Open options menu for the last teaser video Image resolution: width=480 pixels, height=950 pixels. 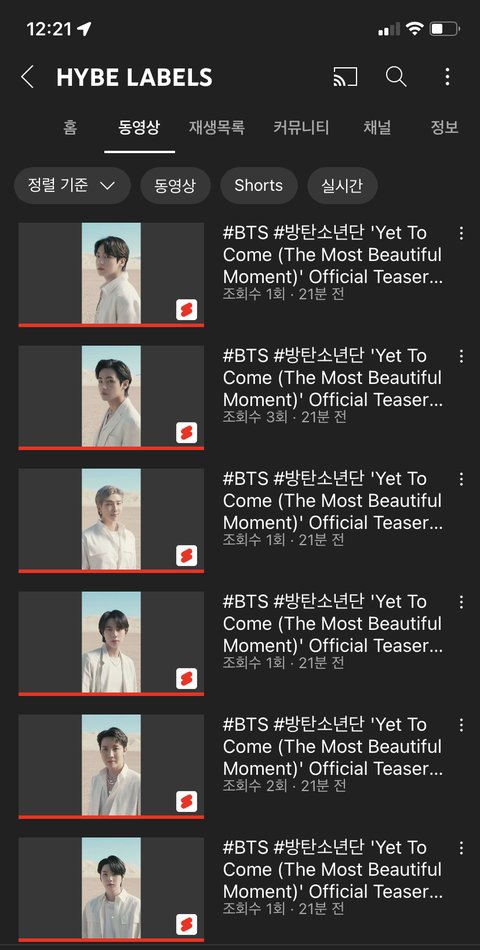tap(461, 848)
